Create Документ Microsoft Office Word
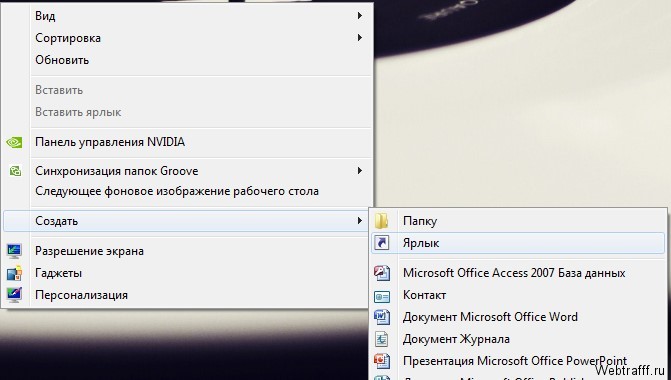Image resolution: width=671 pixels, height=380 pixels. 518,317
